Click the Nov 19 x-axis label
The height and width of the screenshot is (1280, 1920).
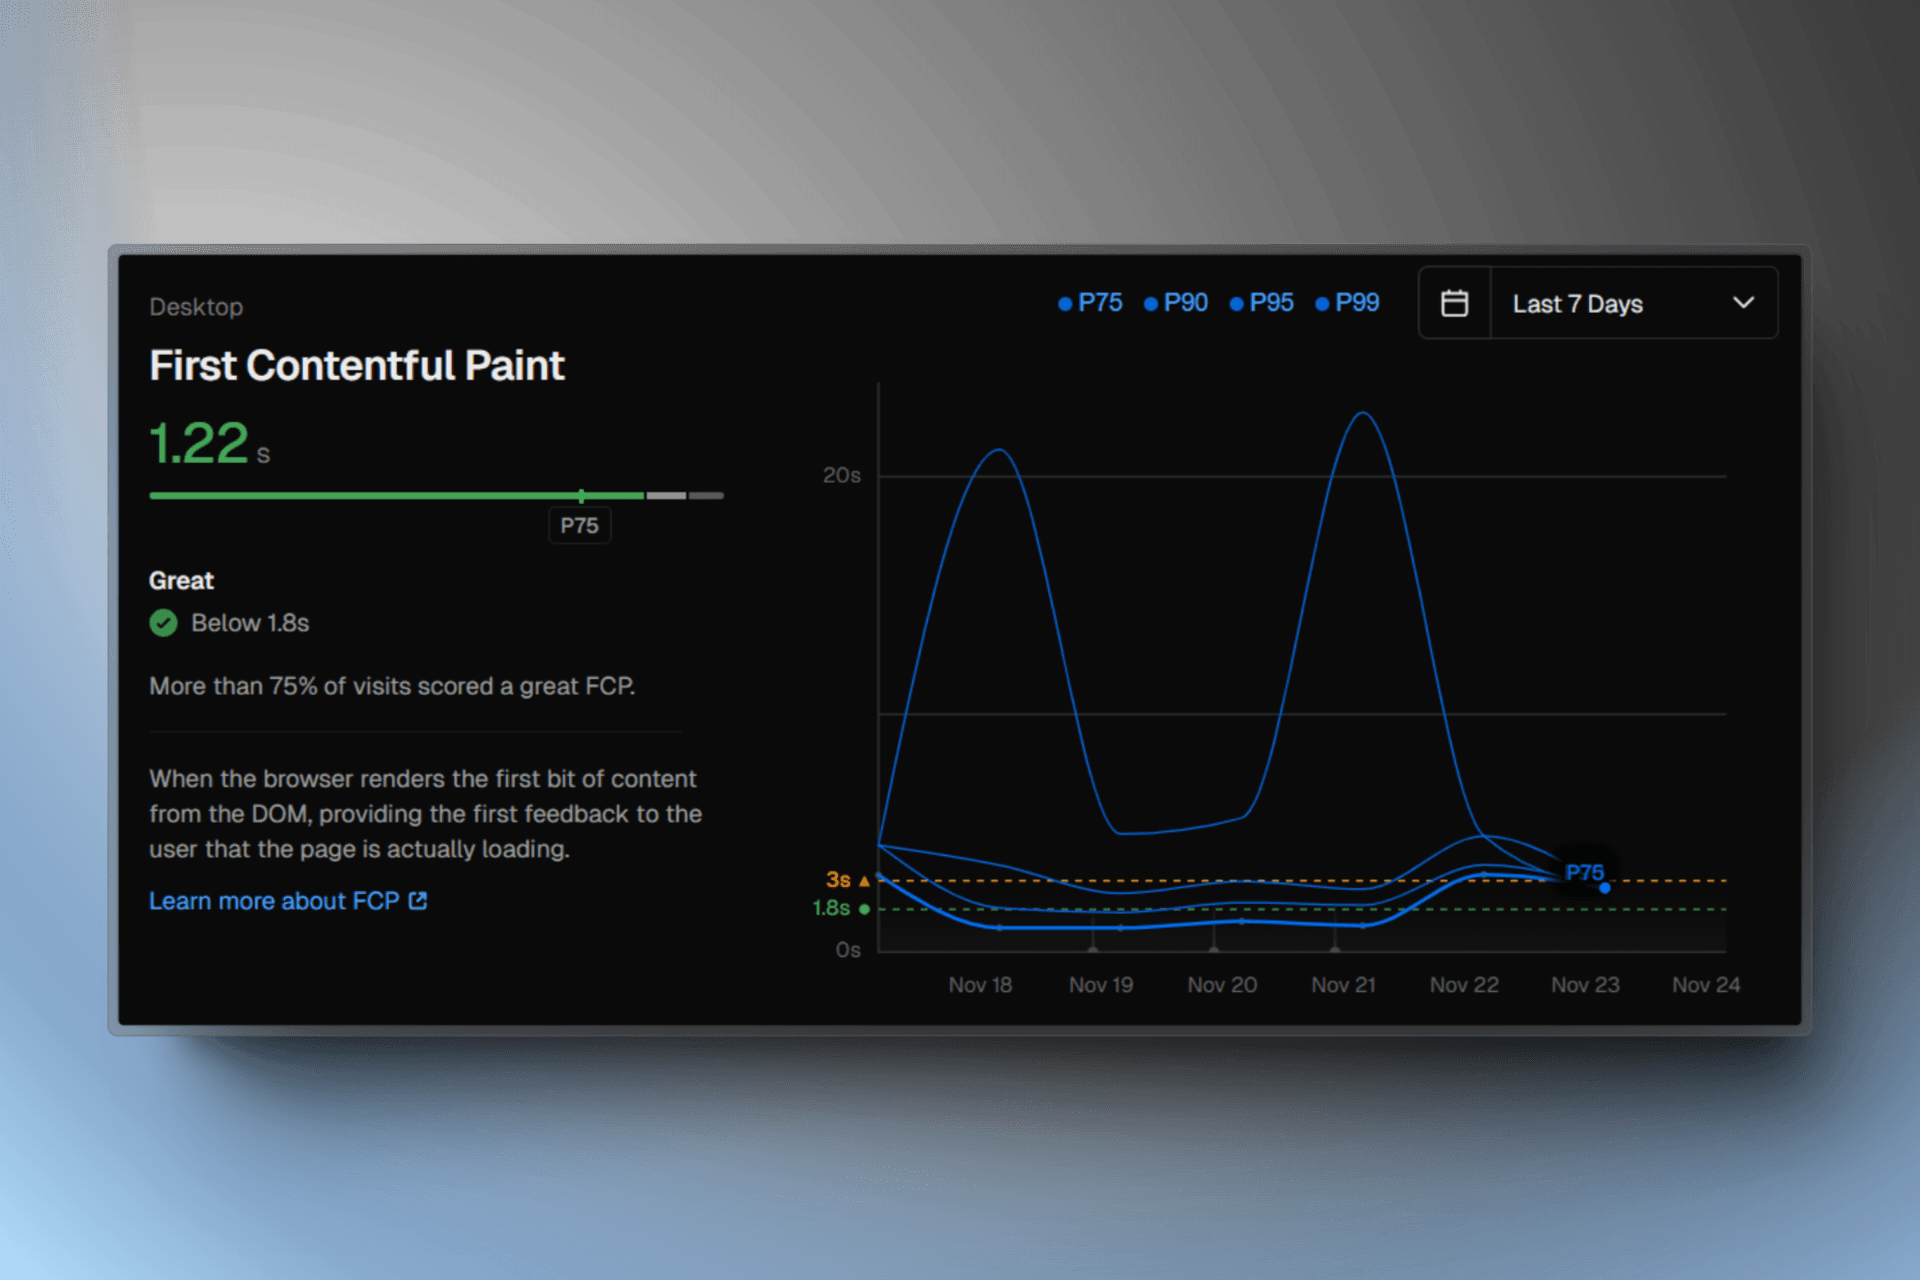tap(1101, 985)
